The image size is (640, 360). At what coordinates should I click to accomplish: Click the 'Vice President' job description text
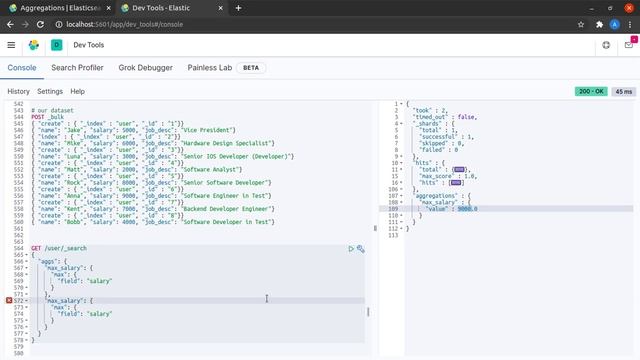[209, 130]
